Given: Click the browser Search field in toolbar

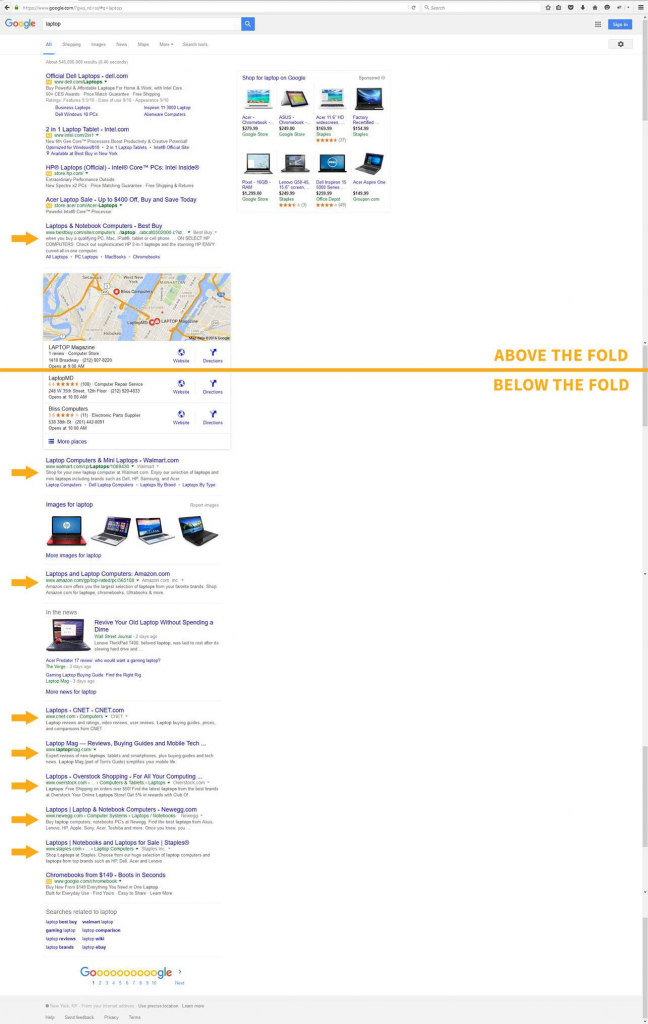Looking at the screenshot, I should (482, 8).
